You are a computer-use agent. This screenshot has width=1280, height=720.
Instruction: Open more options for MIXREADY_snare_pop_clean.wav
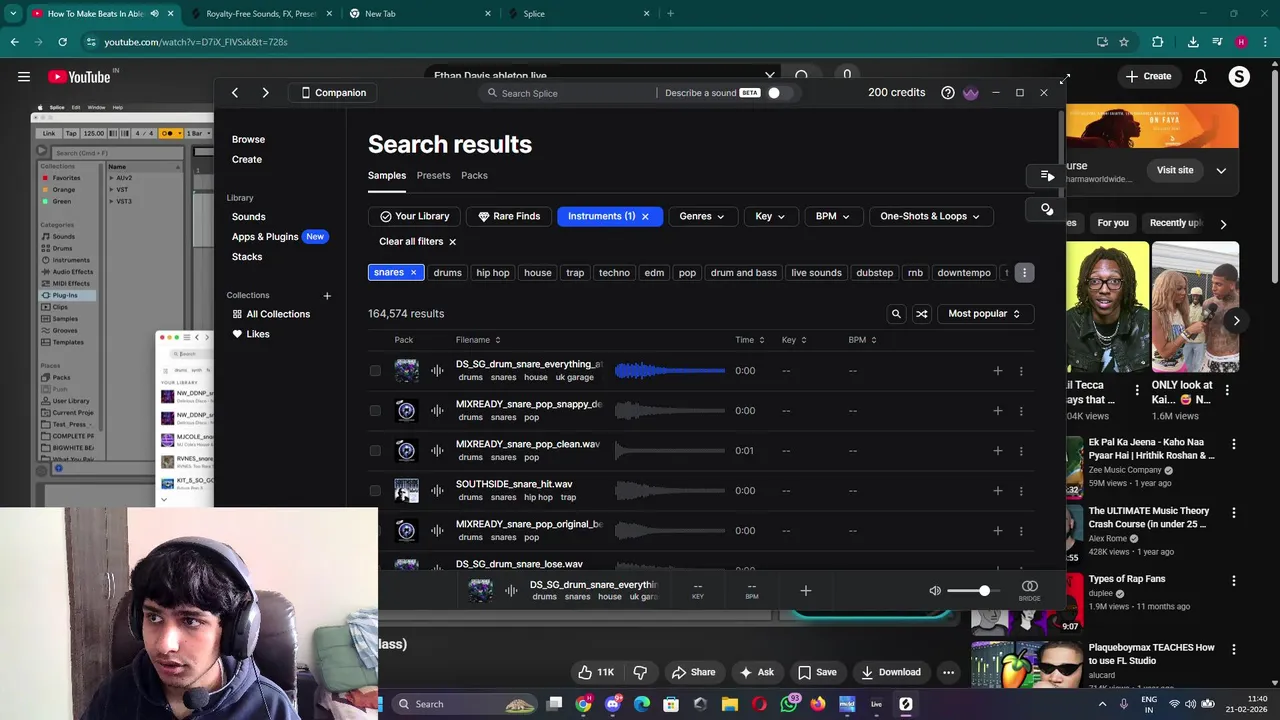click(1021, 451)
